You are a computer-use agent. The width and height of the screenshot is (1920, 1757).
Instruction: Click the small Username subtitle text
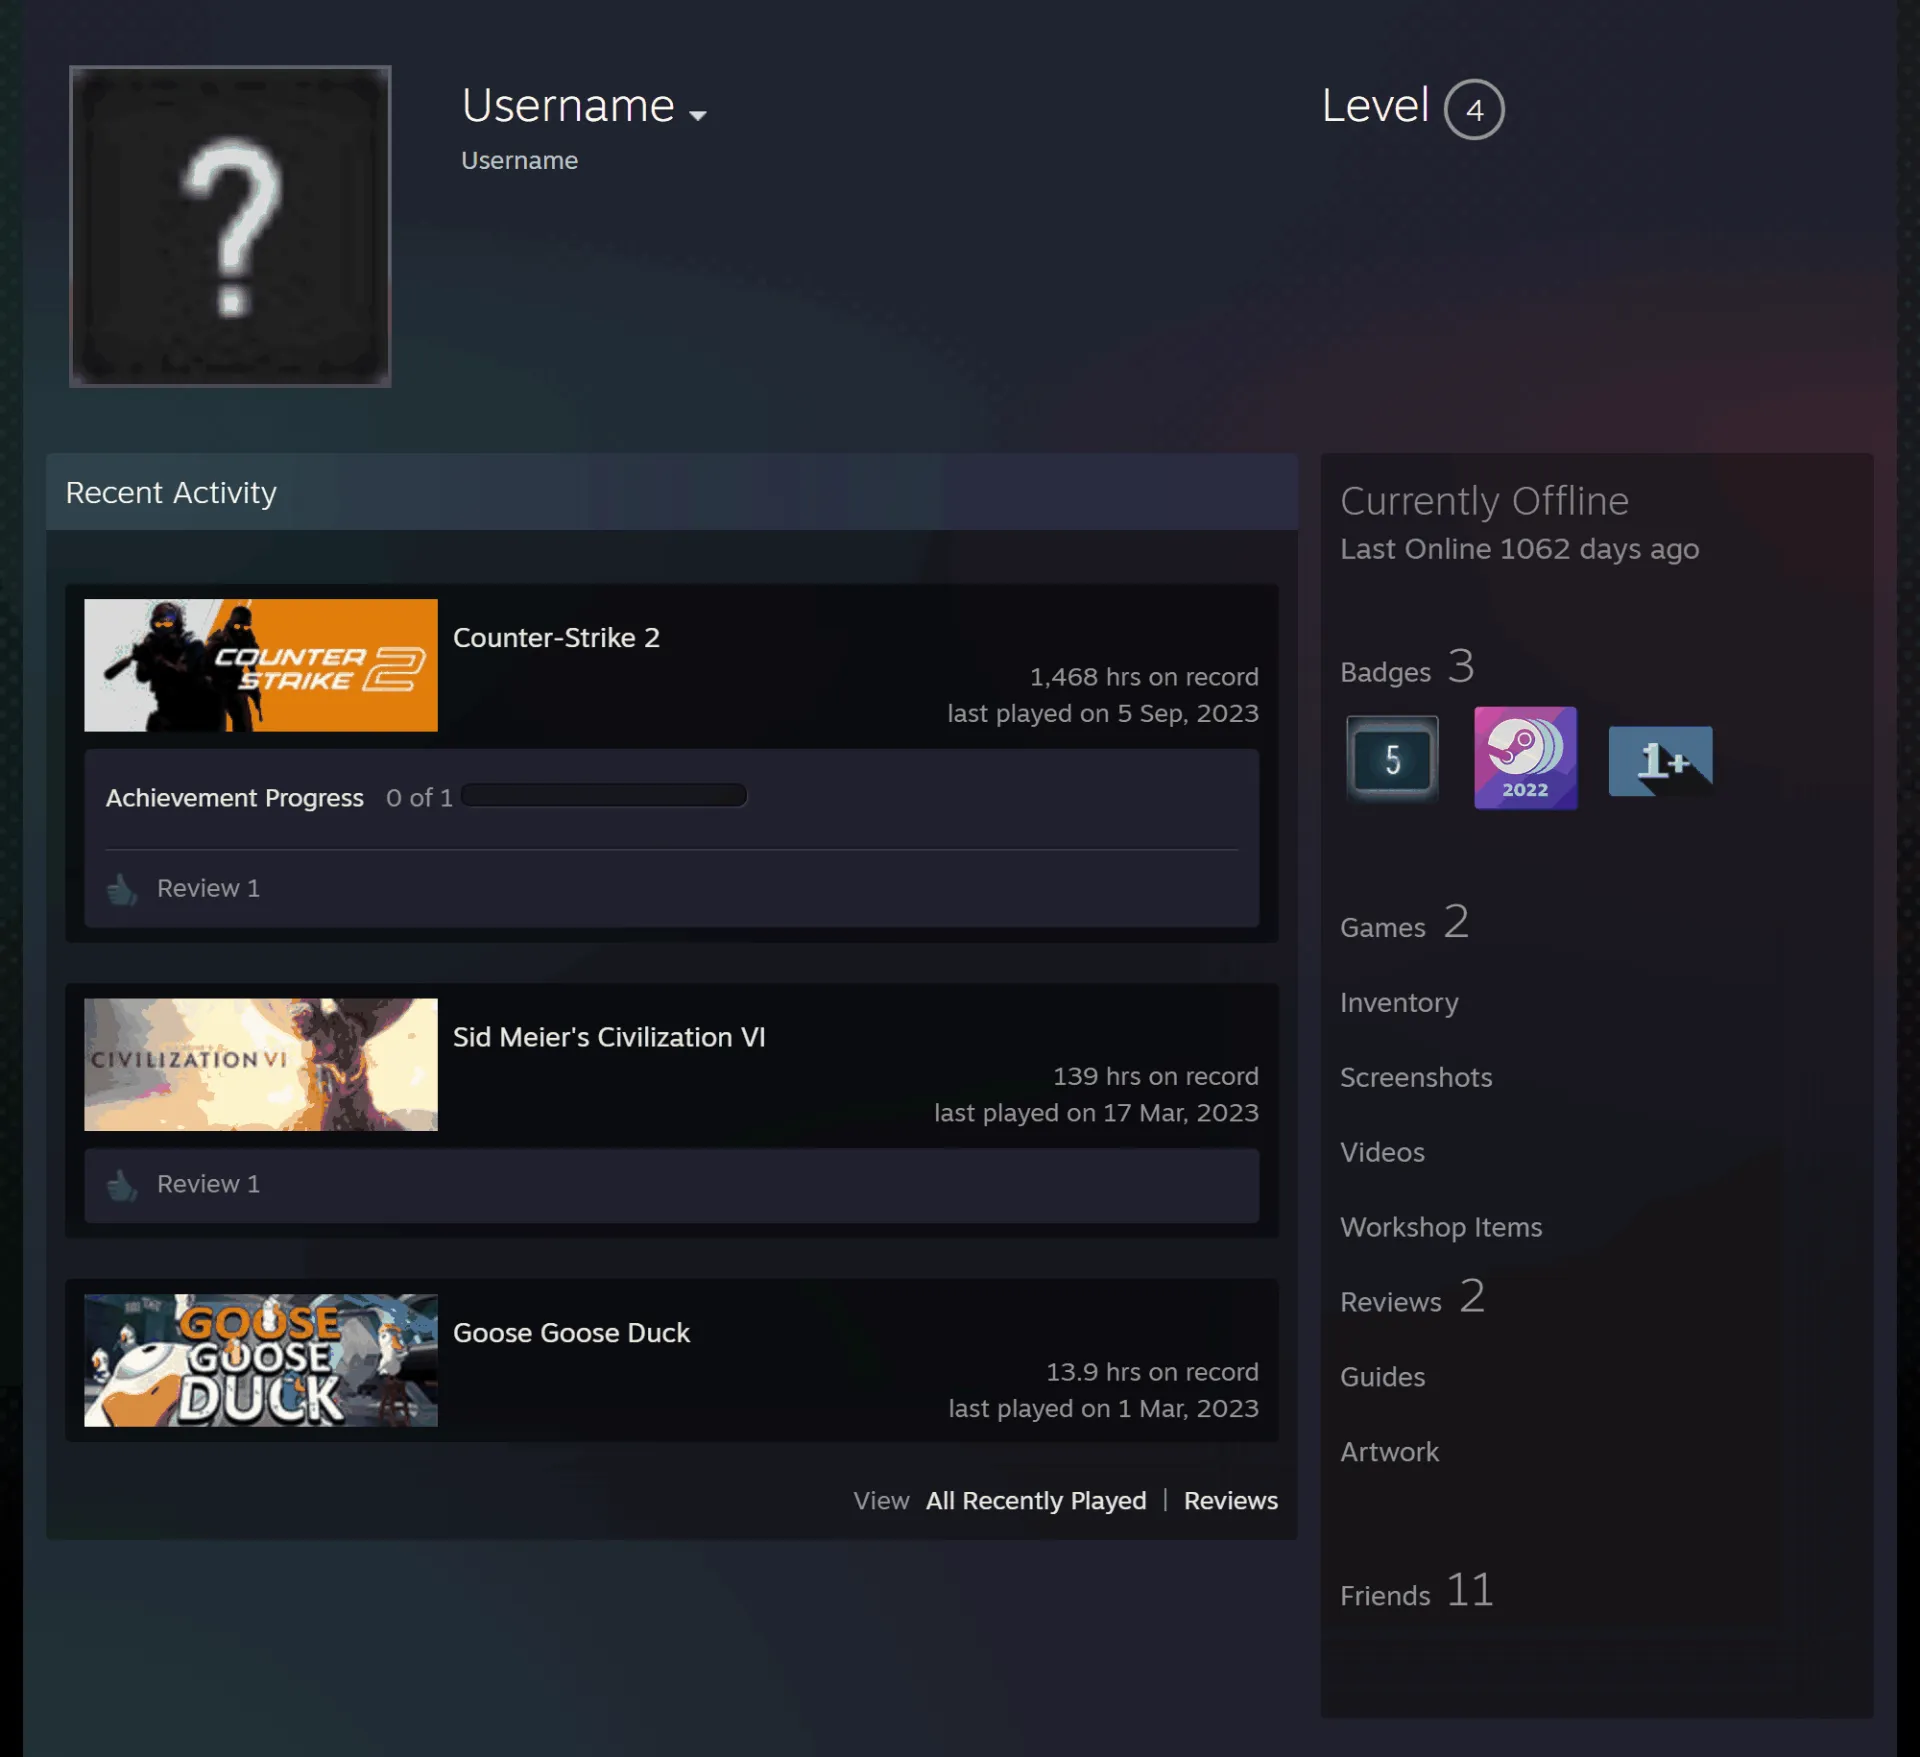(519, 161)
